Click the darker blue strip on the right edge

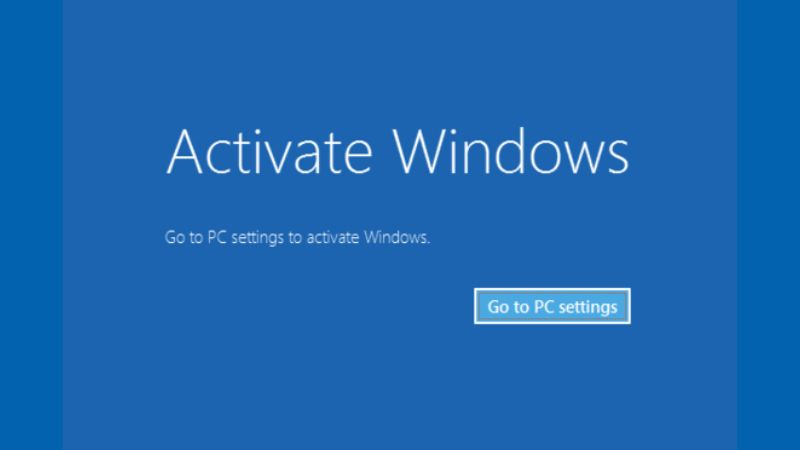point(768,225)
